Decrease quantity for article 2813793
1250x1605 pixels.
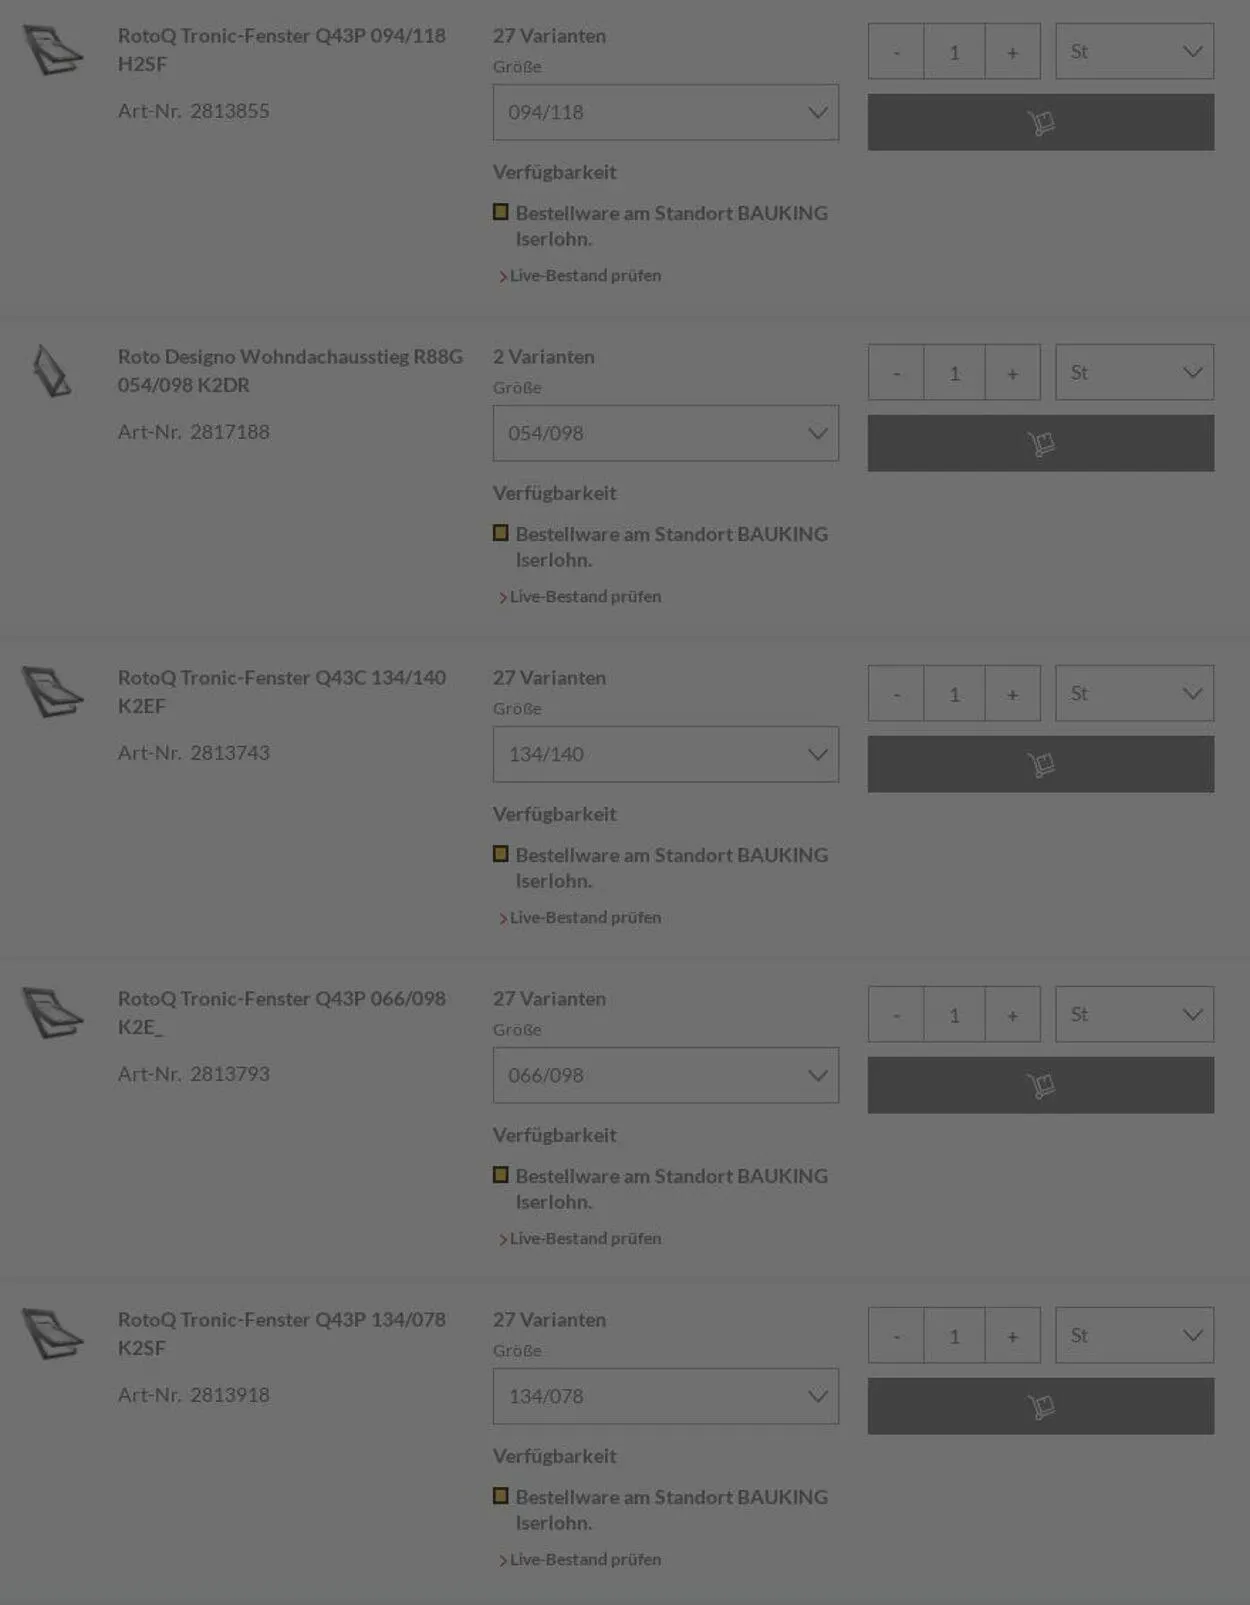896,1015
